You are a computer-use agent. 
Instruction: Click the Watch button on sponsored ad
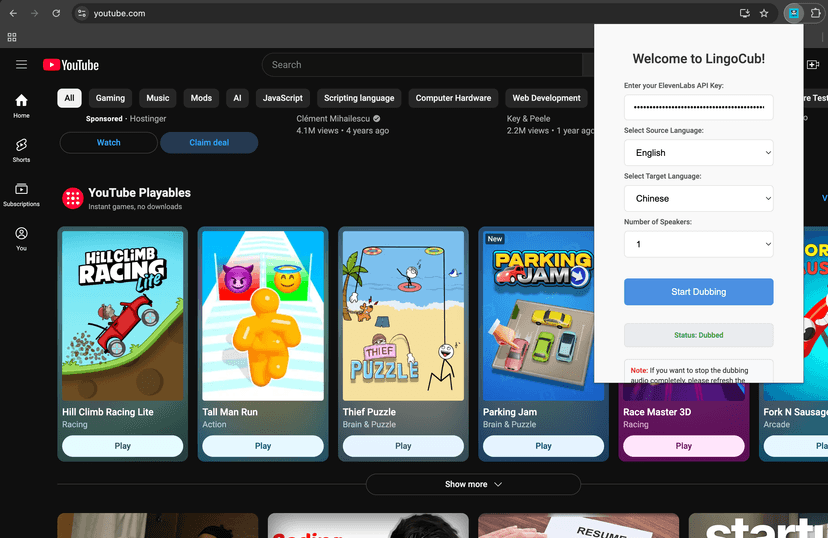coord(109,143)
